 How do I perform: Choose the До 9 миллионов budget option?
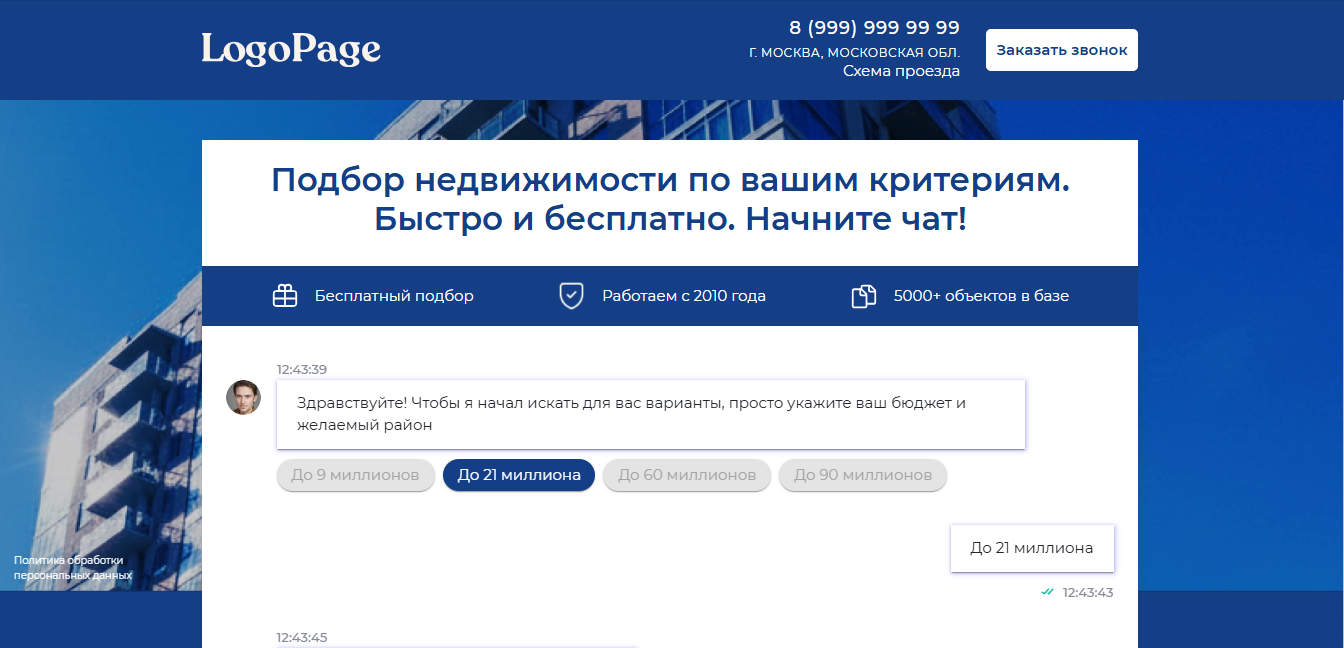coord(355,475)
